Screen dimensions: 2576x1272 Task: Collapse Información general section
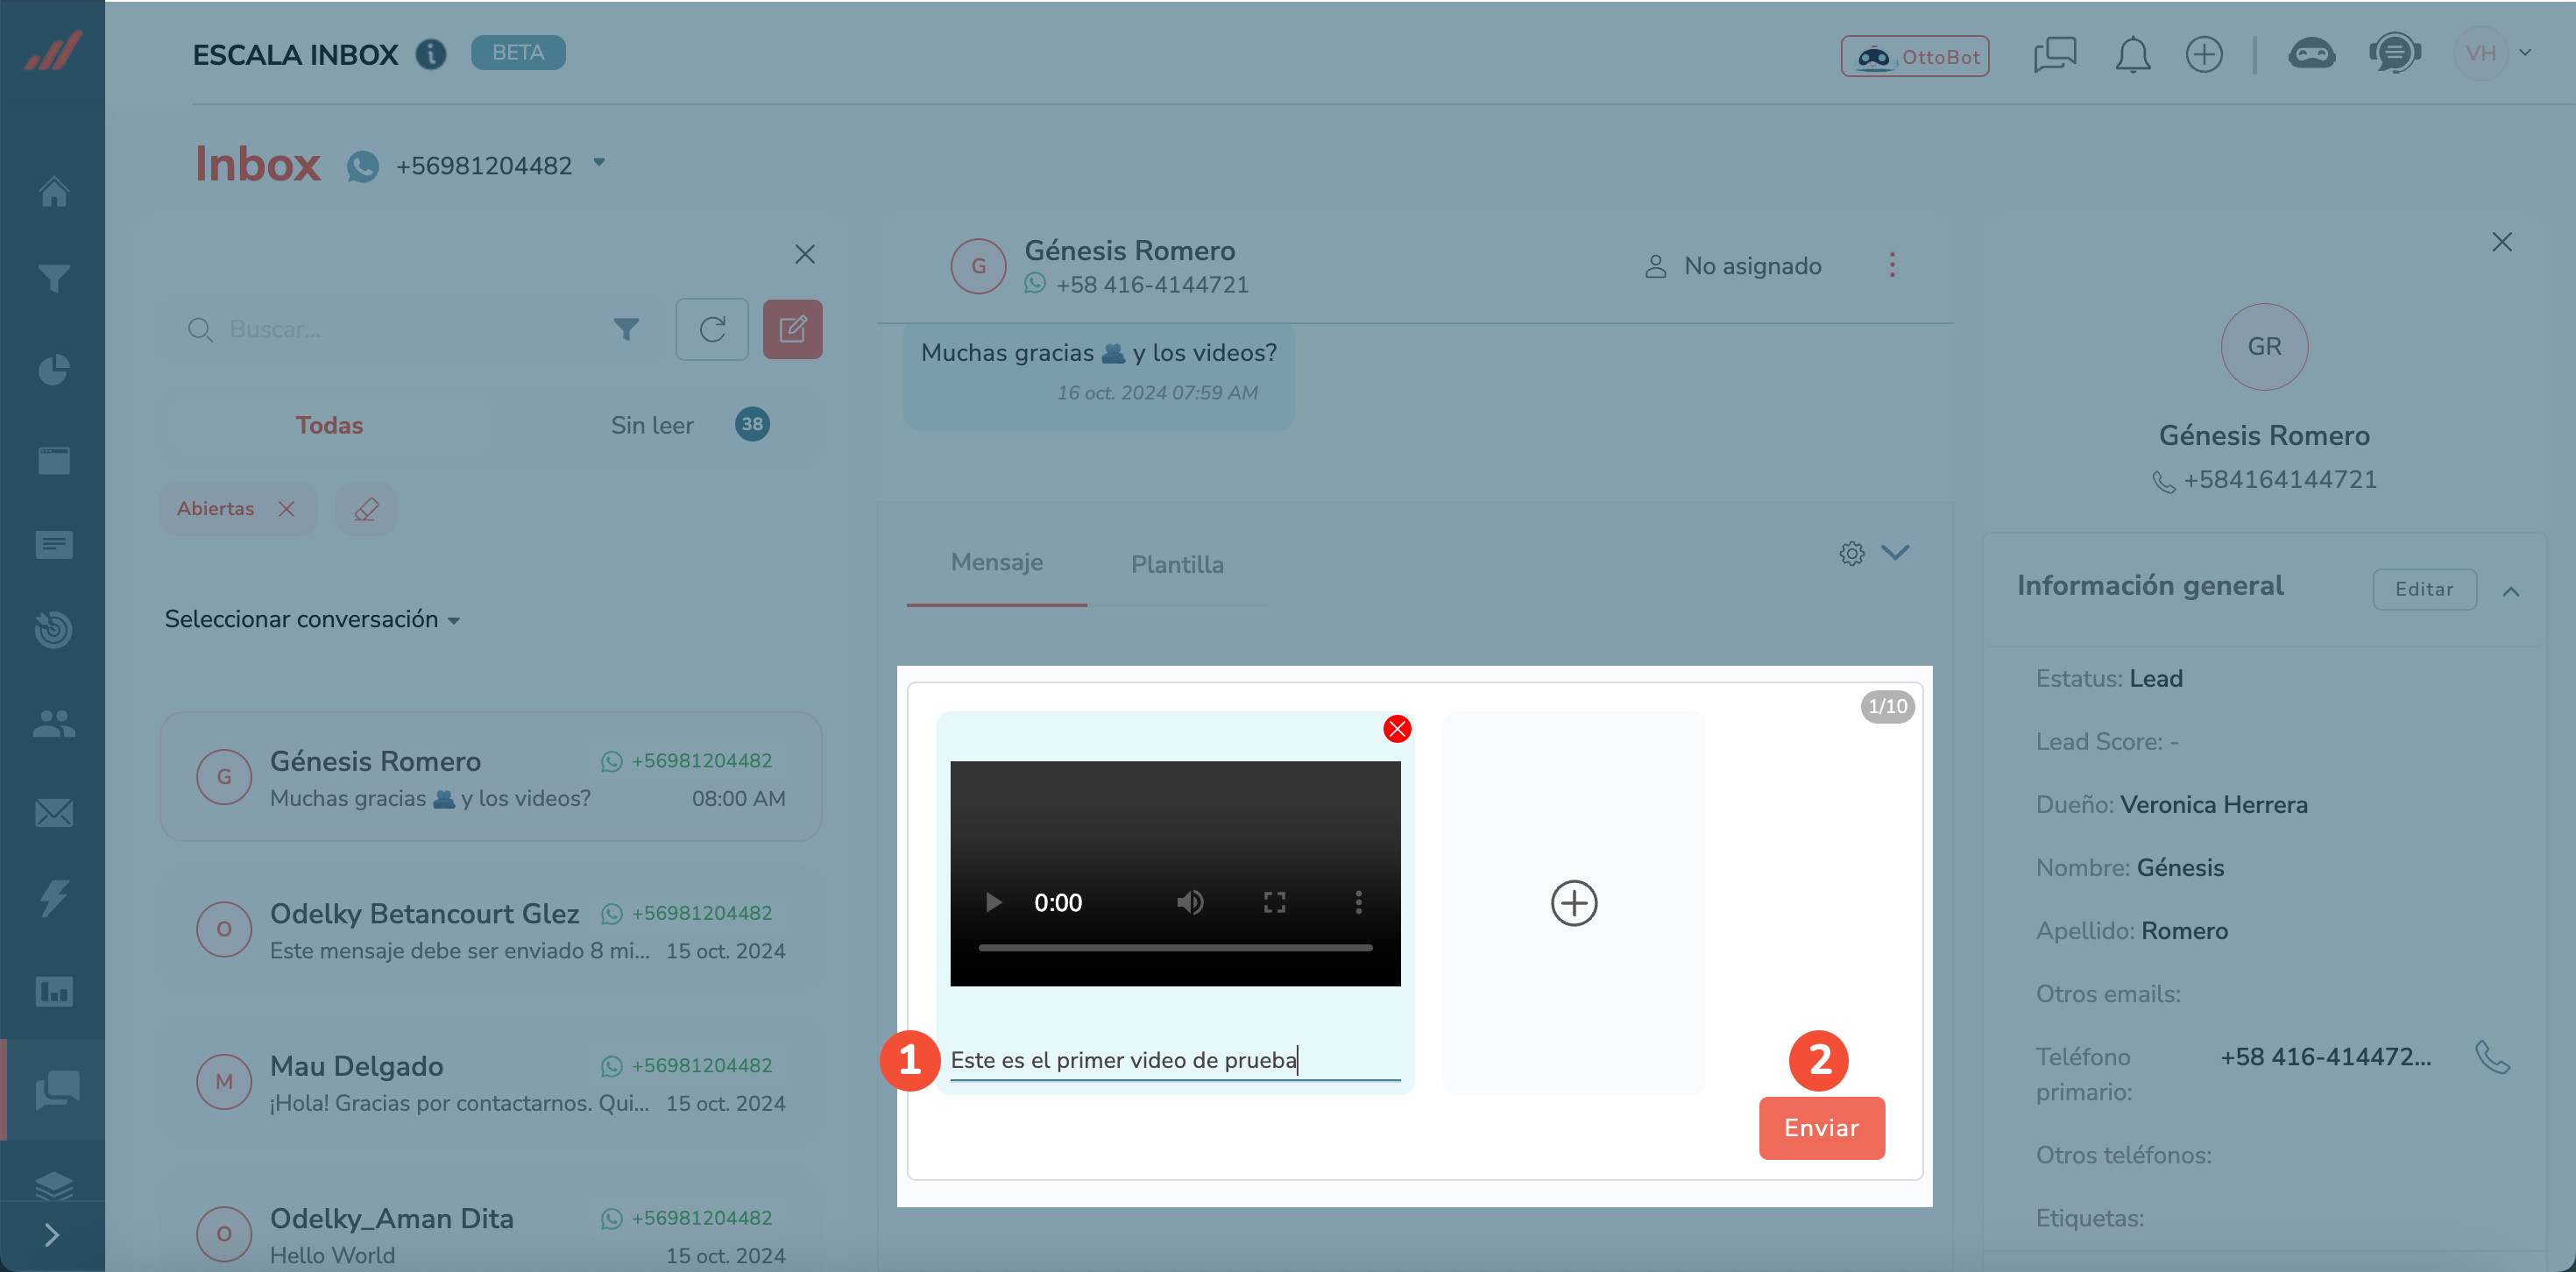click(2510, 591)
